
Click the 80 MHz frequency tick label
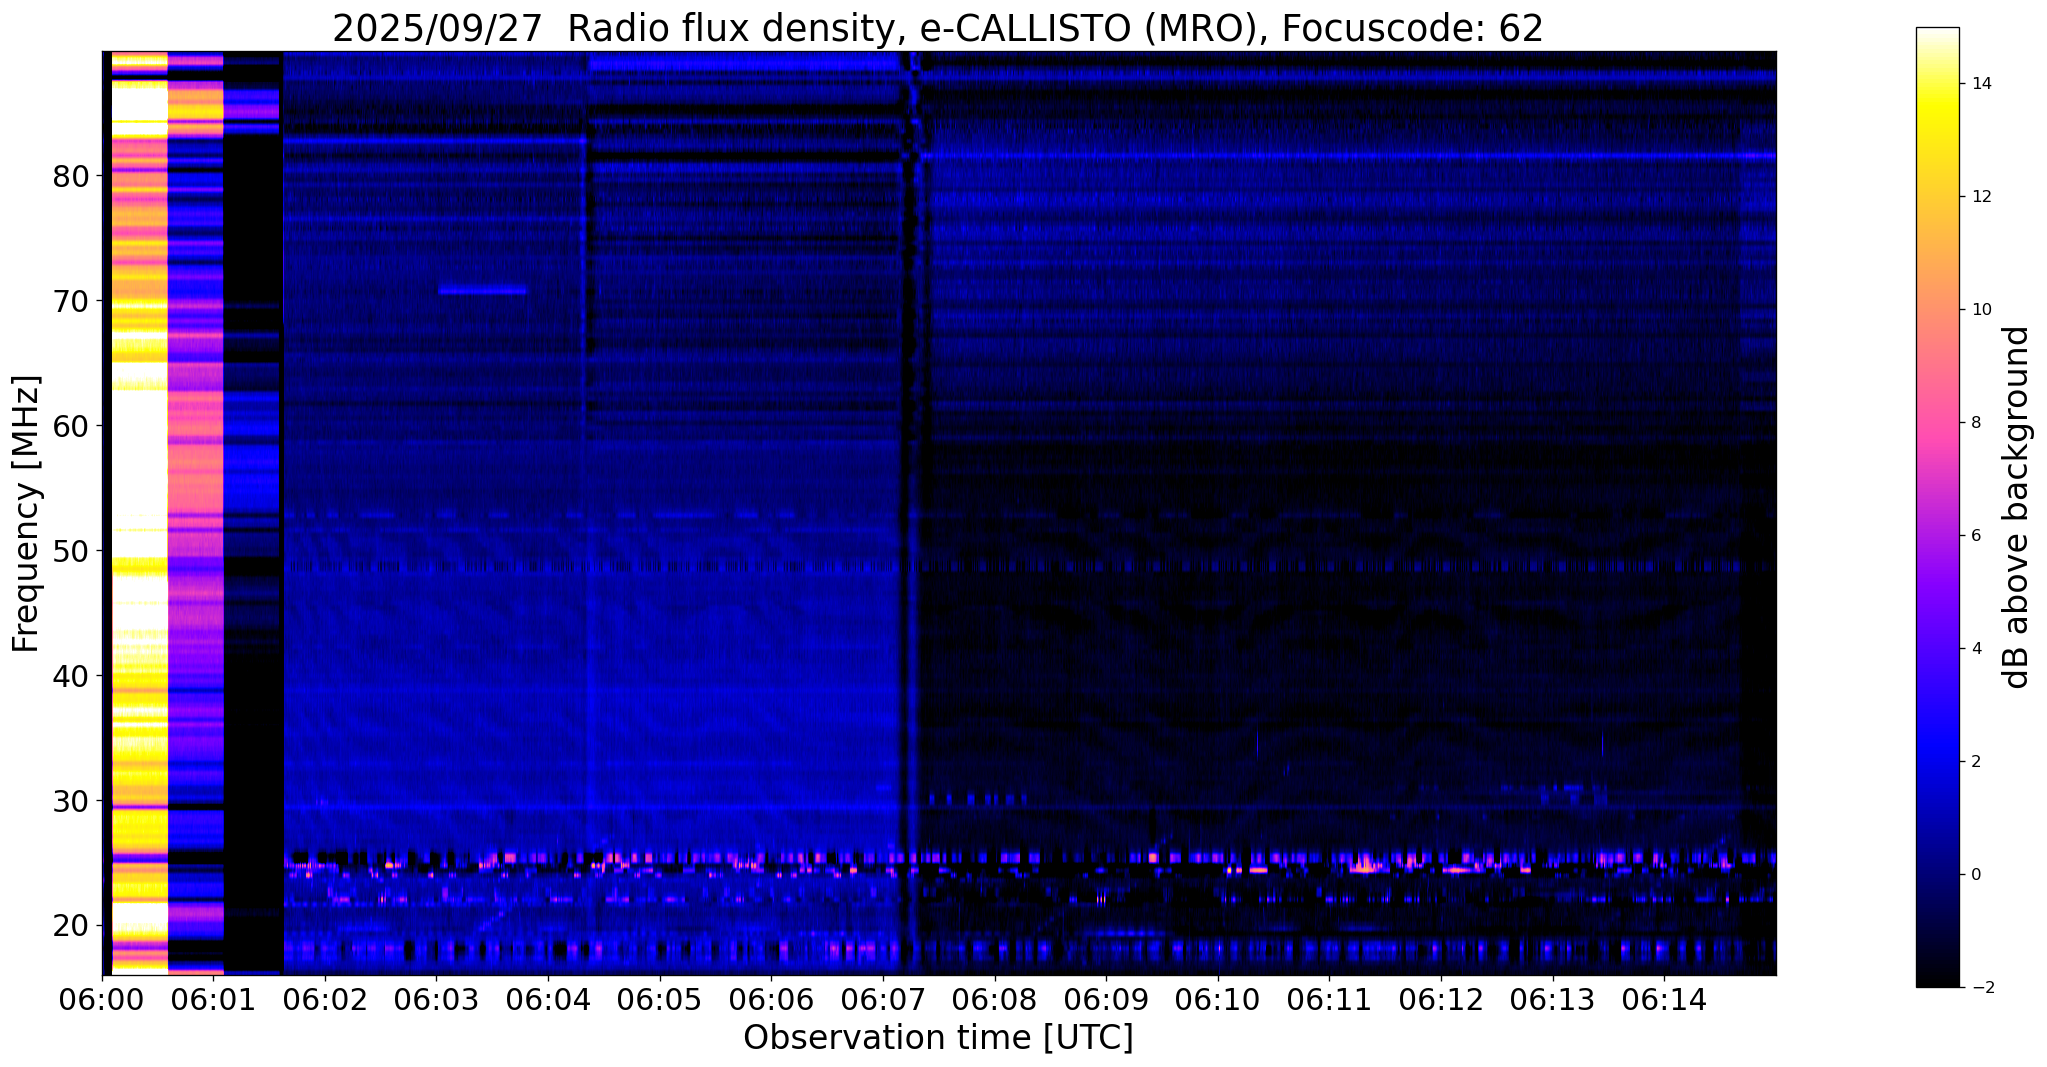coord(71,176)
